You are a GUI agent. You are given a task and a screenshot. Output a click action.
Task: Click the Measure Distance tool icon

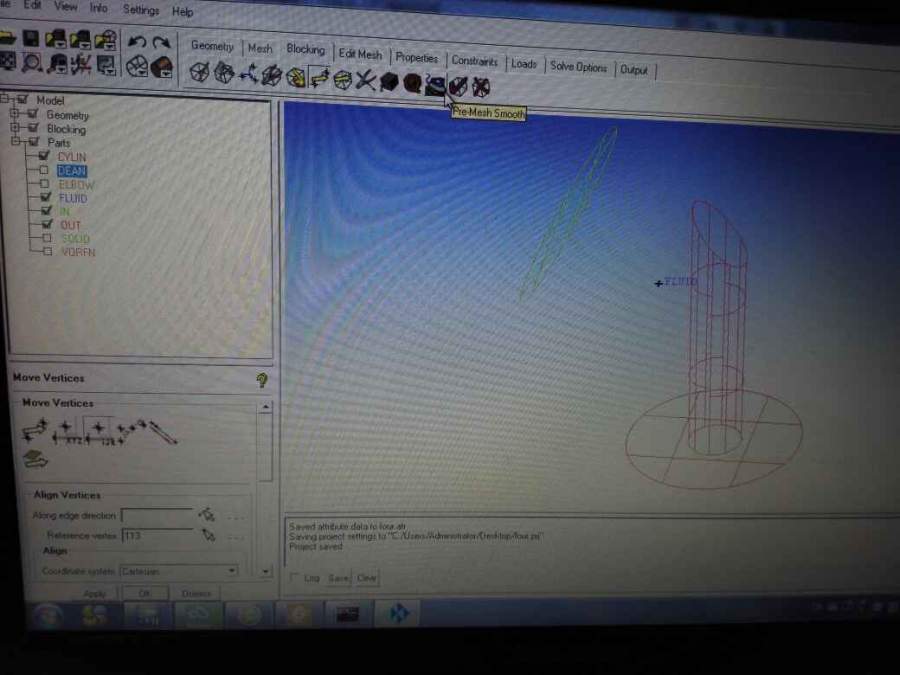pyautogui.click(x=57, y=63)
